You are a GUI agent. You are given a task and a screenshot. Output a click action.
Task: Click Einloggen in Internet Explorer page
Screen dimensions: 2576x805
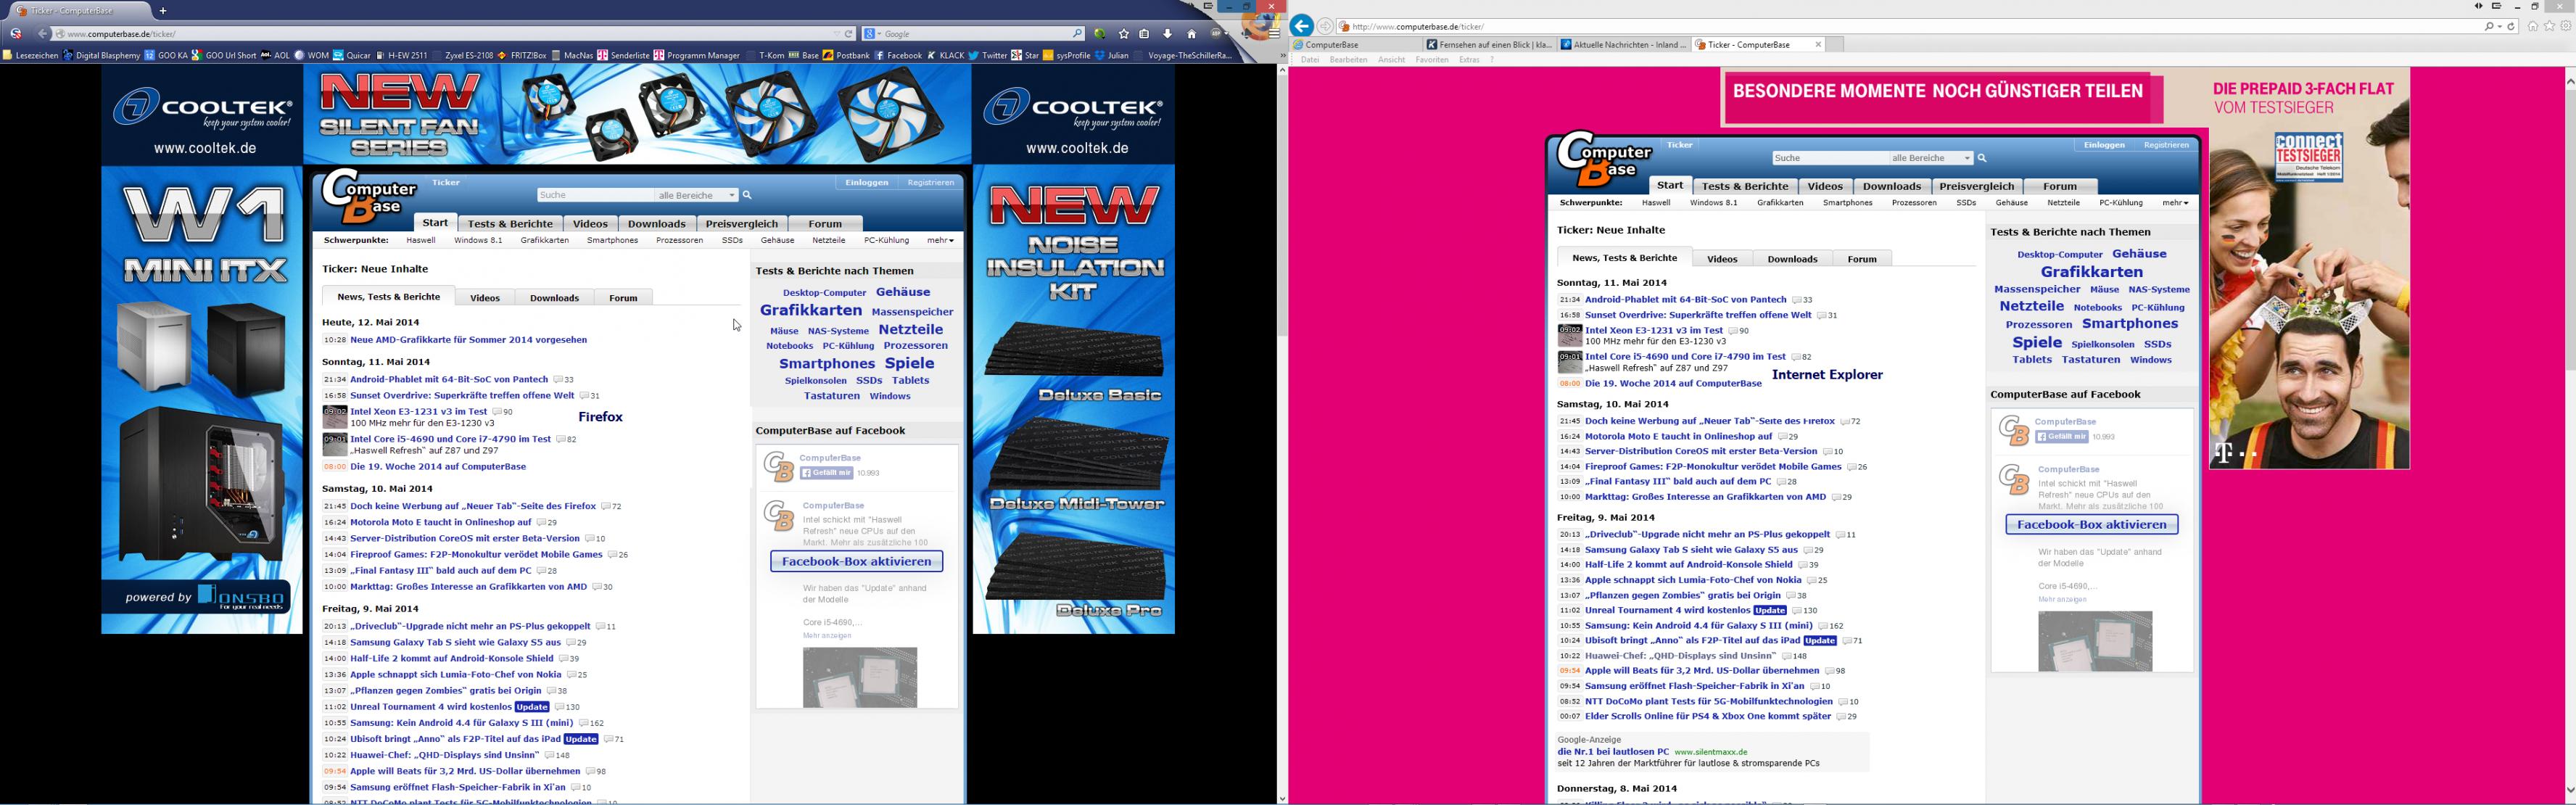click(x=2104, y=145)
